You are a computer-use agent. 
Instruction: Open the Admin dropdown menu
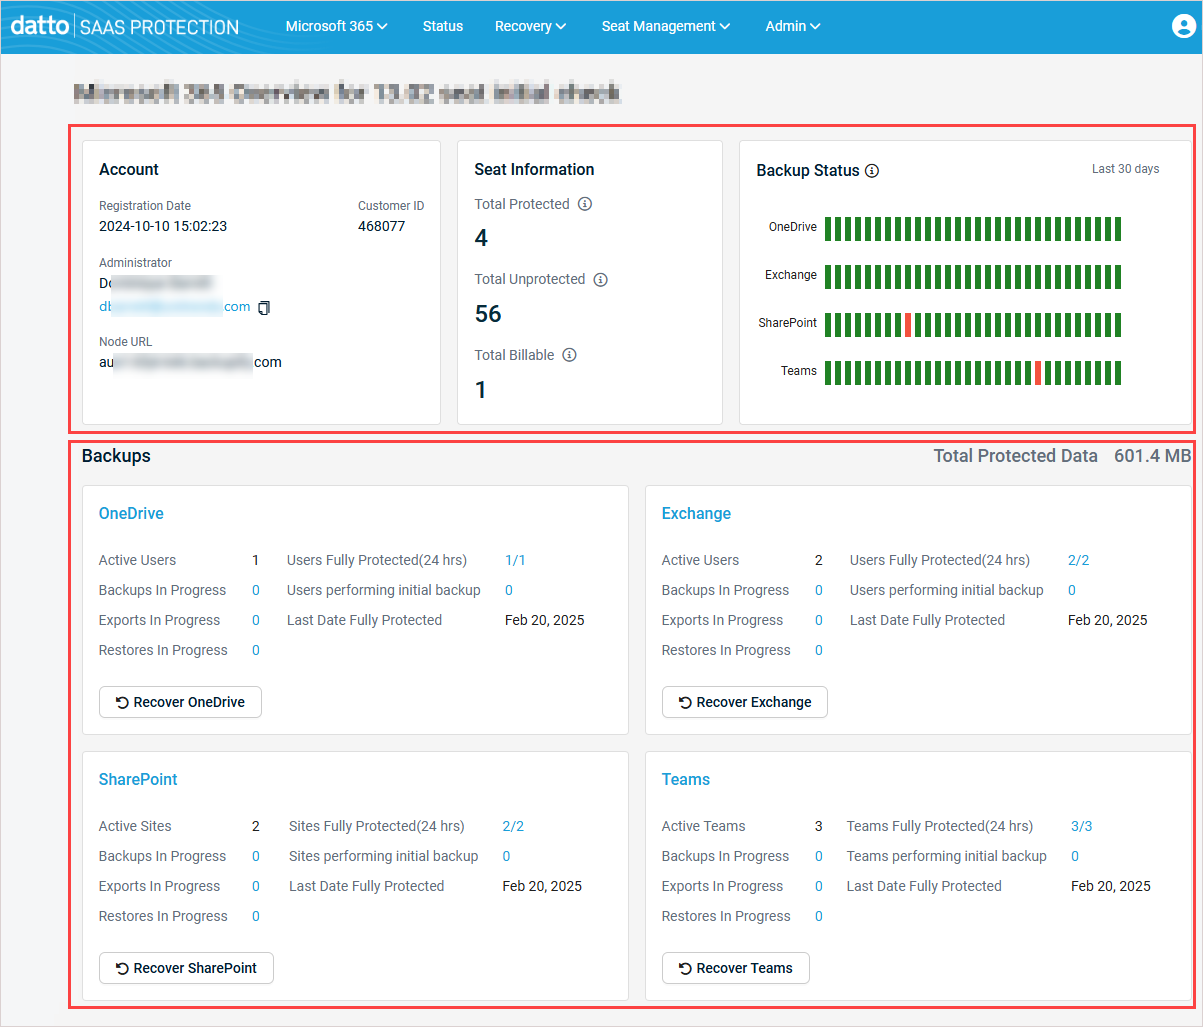pos(793,26)
